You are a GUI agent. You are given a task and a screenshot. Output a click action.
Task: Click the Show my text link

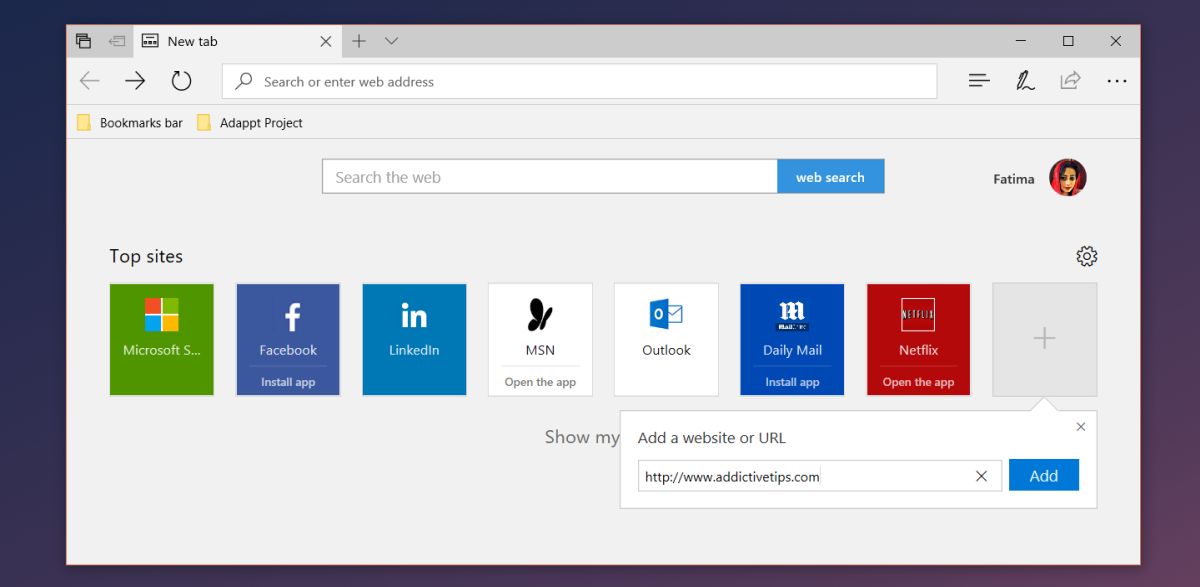point(582,437)
